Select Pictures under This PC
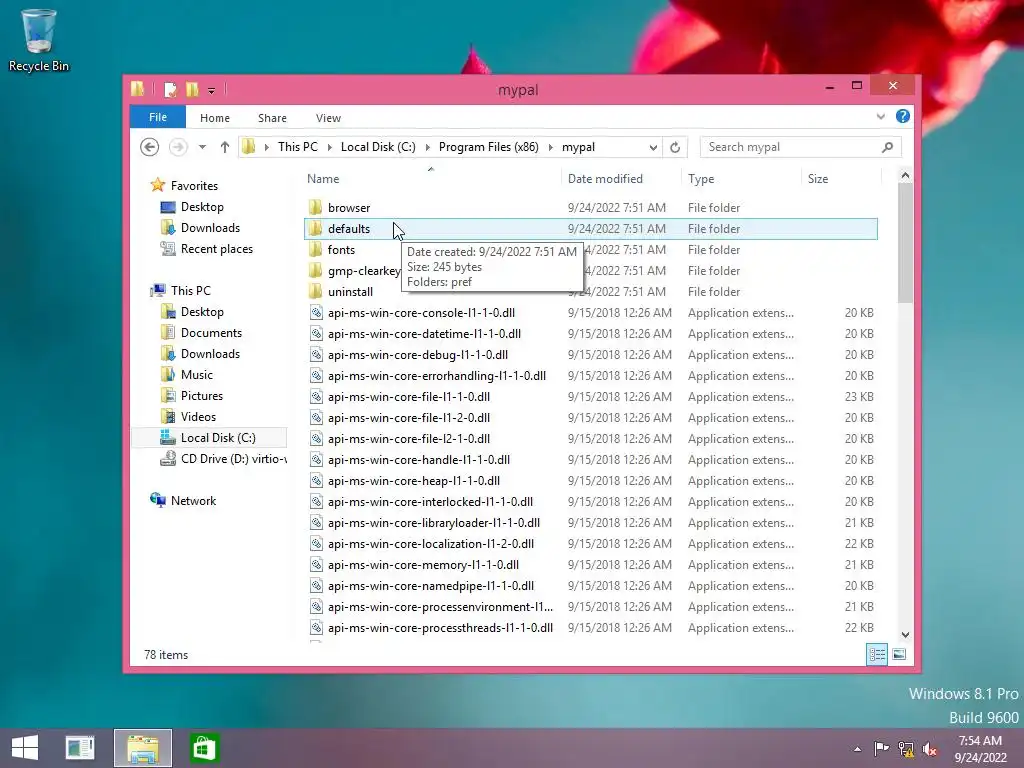The height and width of the screenshot is (768, 1024). pyautogui.click(x=202, y=395)
